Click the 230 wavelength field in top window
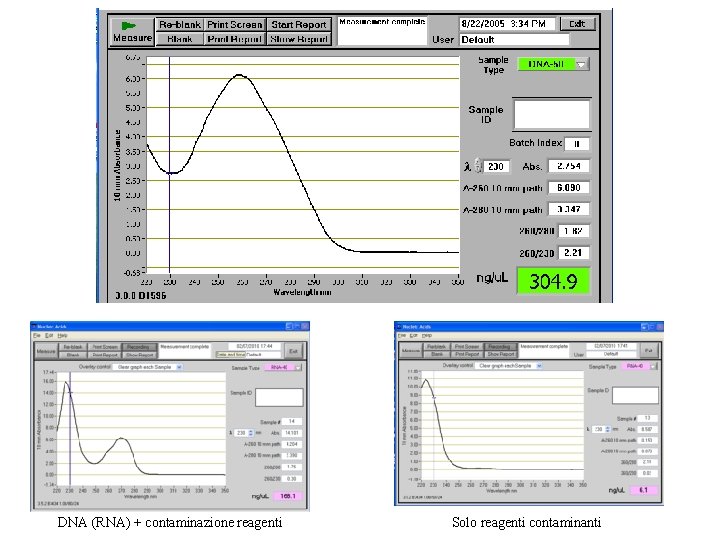The height and width of the screenshot is (540, 720). 496,166
